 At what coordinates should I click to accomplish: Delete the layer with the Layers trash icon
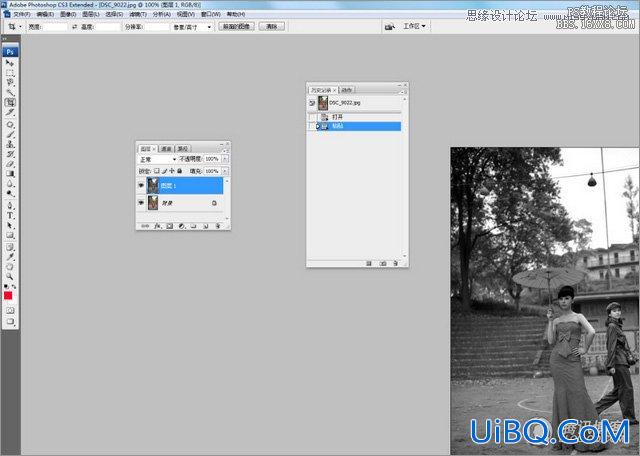point(218,226)
